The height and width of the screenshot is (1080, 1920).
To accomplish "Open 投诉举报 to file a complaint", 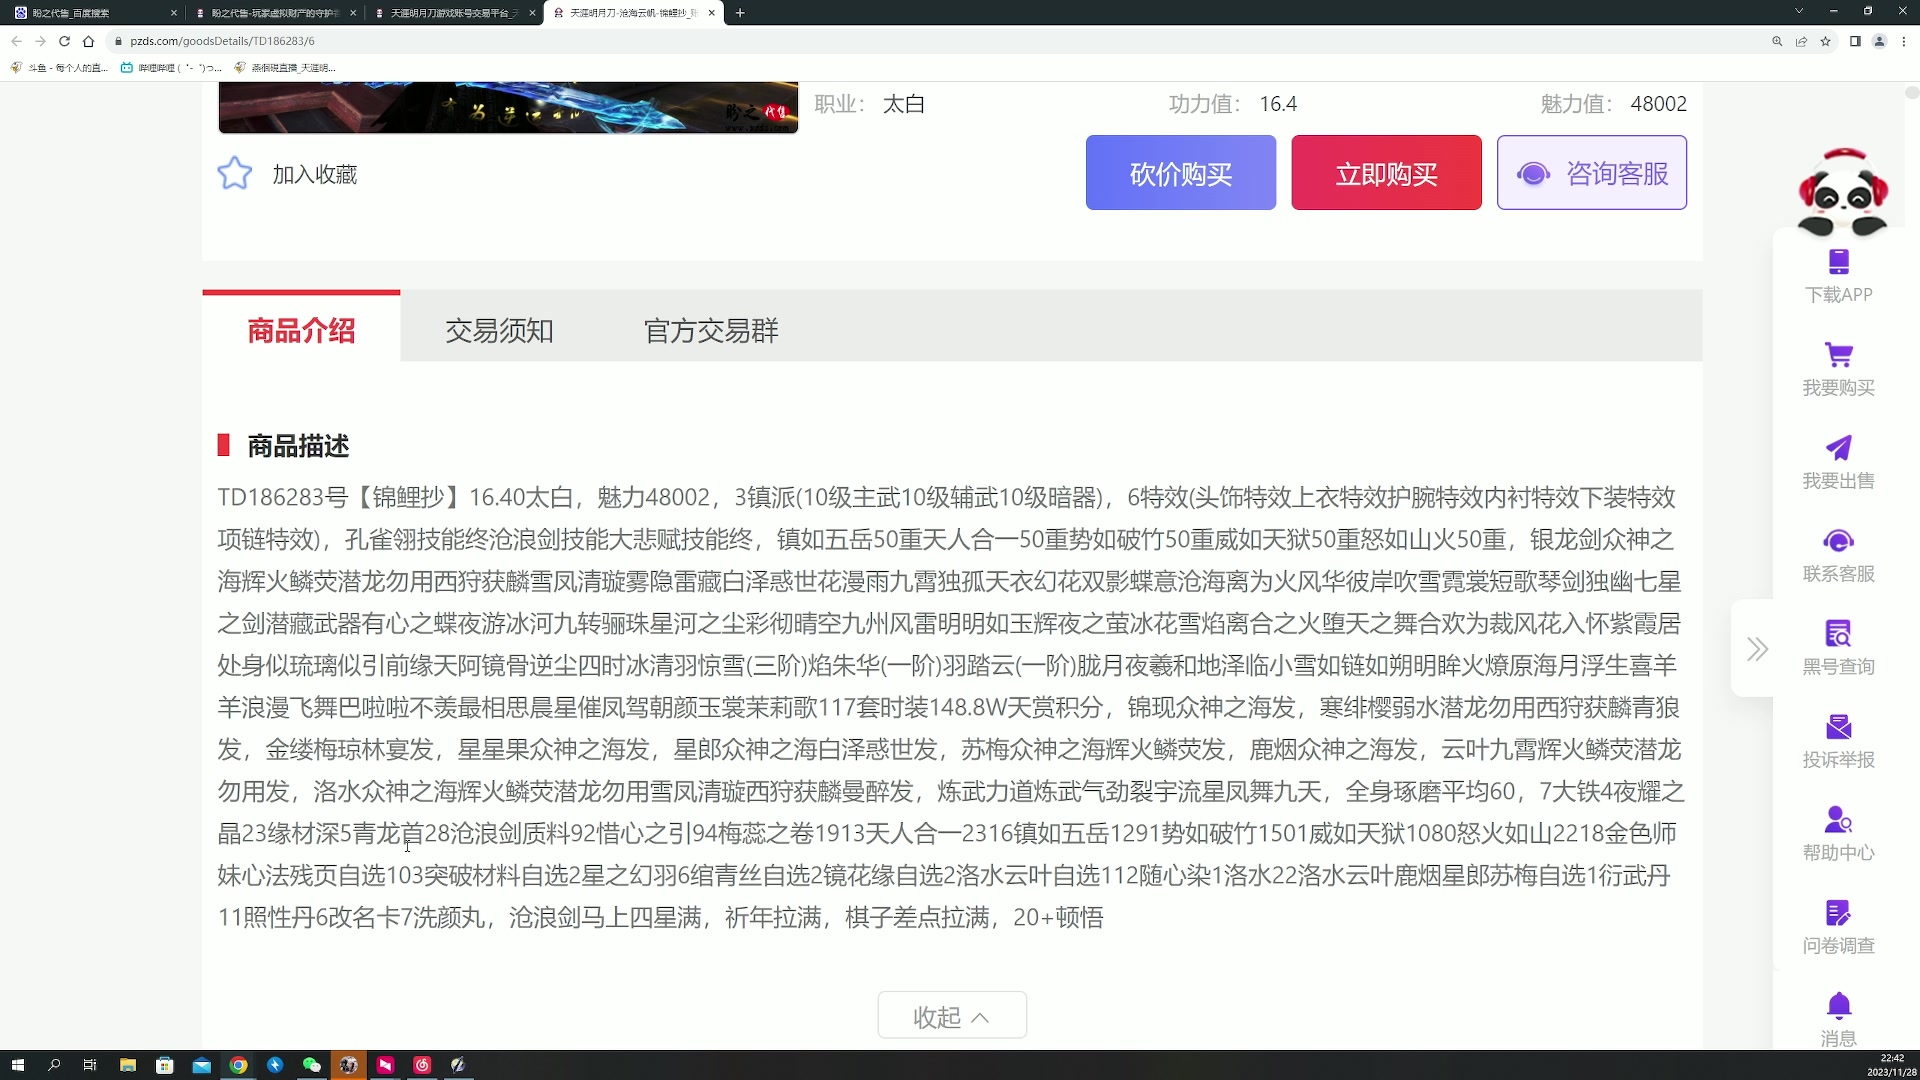I will pyautogui.click(x=1838, y=728).
